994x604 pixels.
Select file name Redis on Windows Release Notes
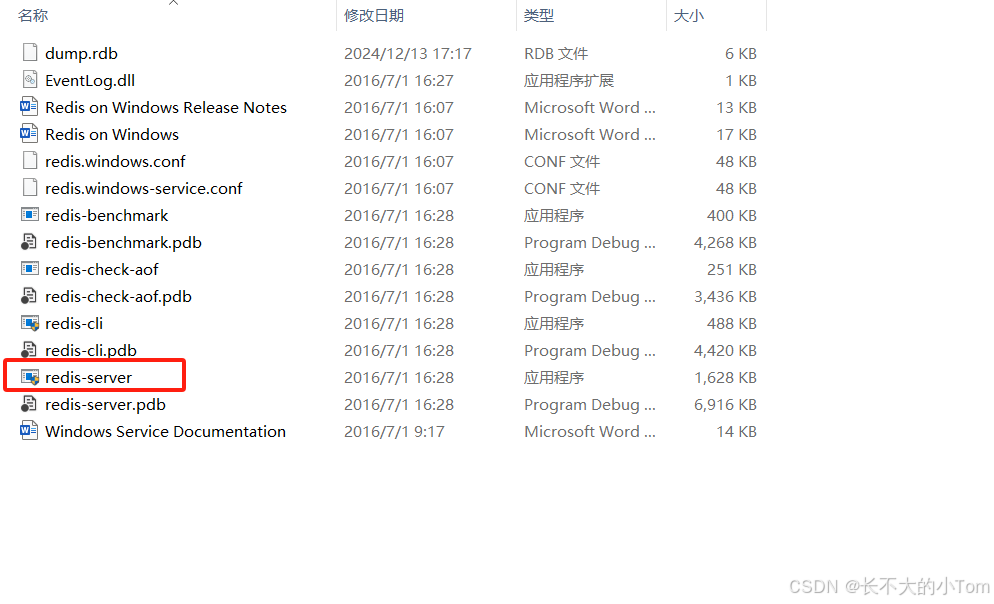(166, 107)
